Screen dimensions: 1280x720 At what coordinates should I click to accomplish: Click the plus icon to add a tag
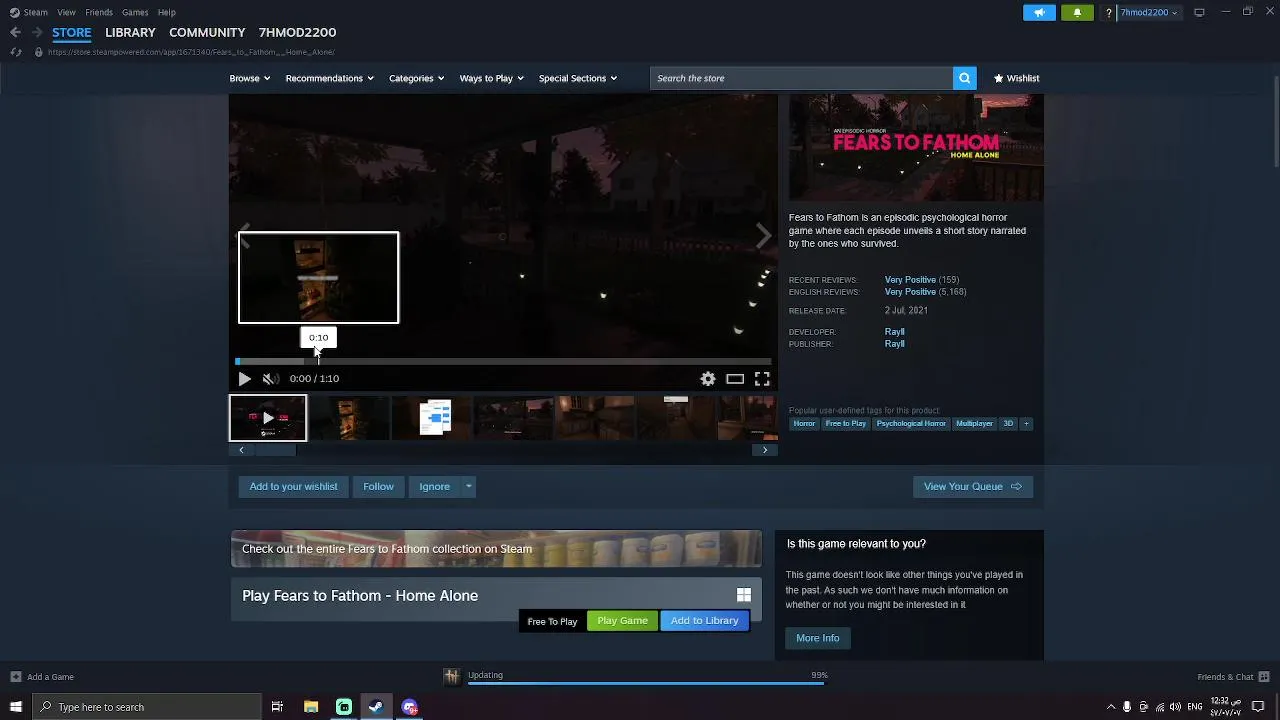[1025, 423]
